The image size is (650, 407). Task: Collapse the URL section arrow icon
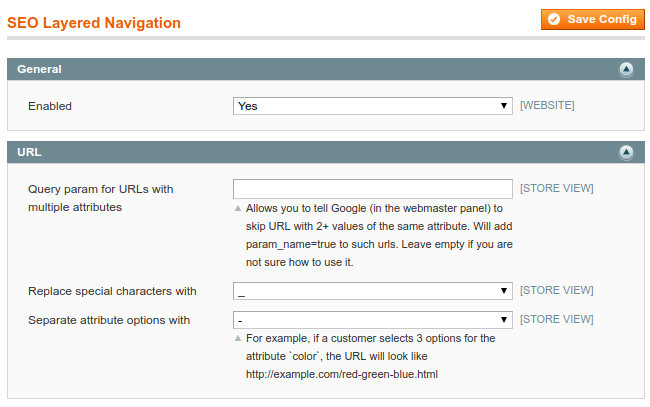[x=626, y=153]
